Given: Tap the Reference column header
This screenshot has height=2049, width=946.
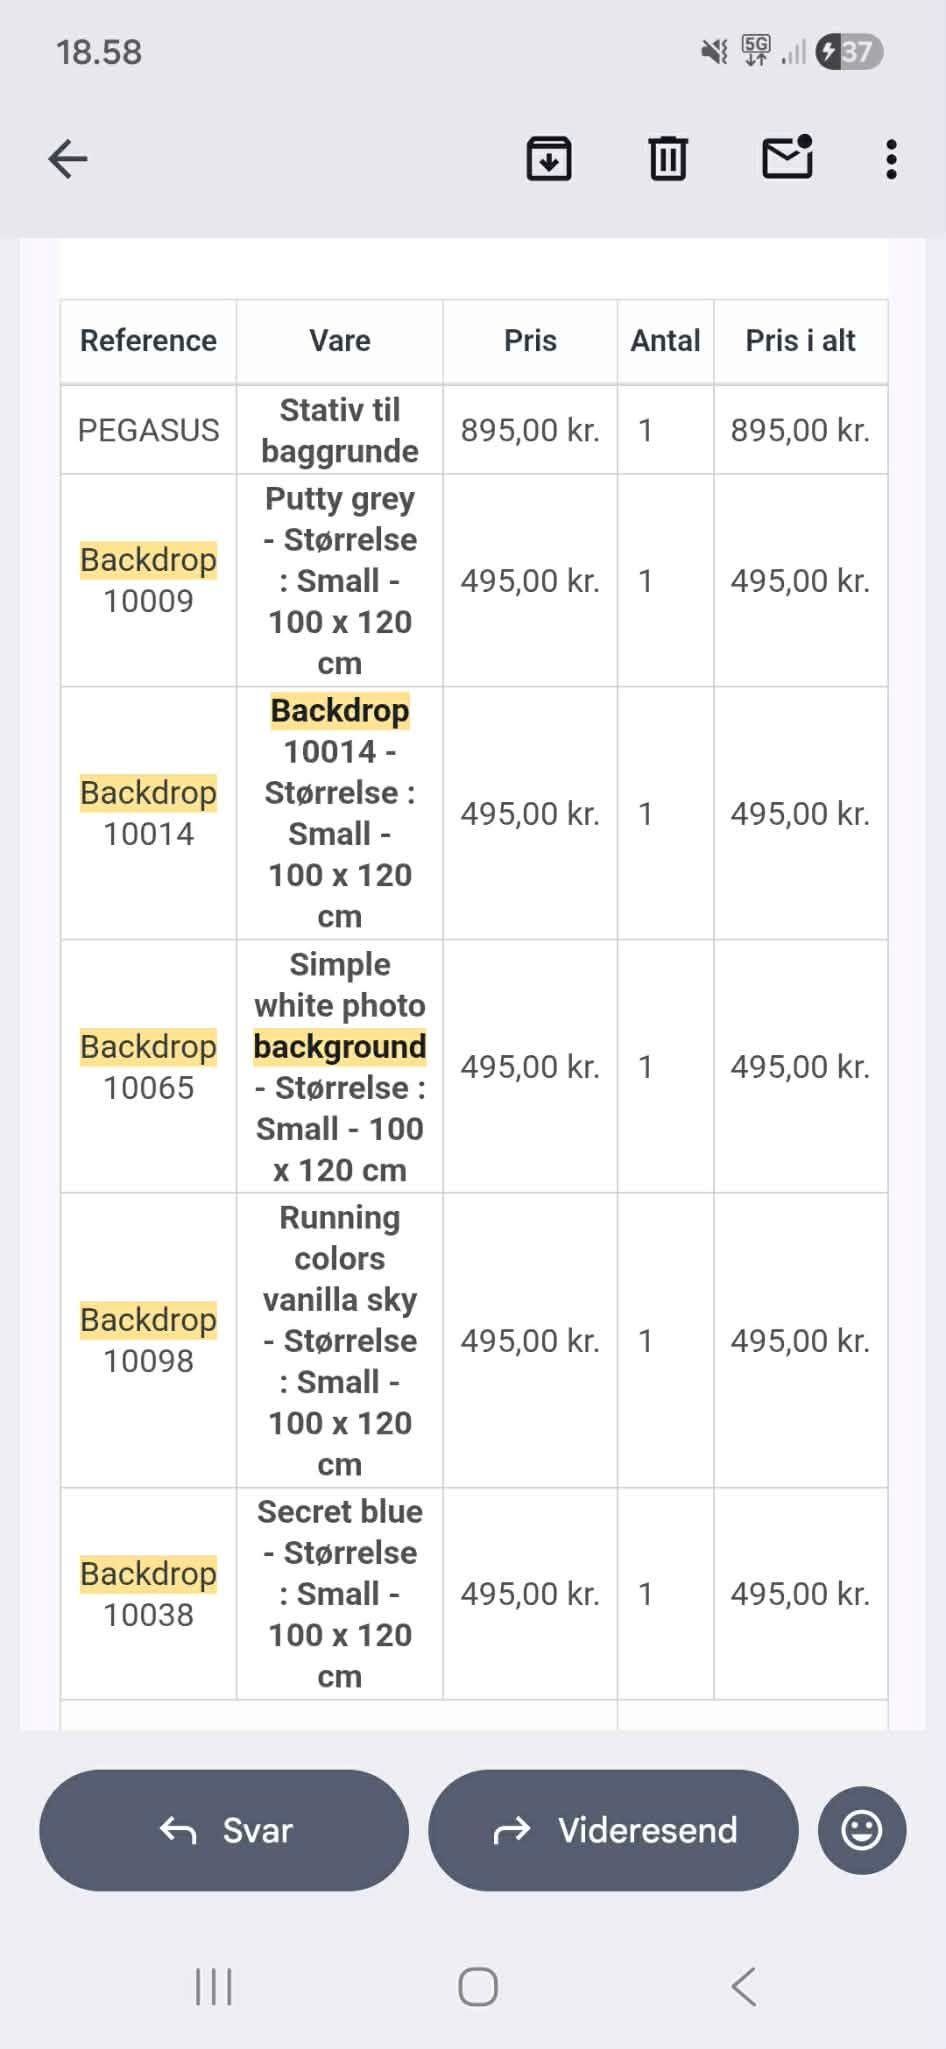Looking at the screenshot, I should tap(148, 341).
